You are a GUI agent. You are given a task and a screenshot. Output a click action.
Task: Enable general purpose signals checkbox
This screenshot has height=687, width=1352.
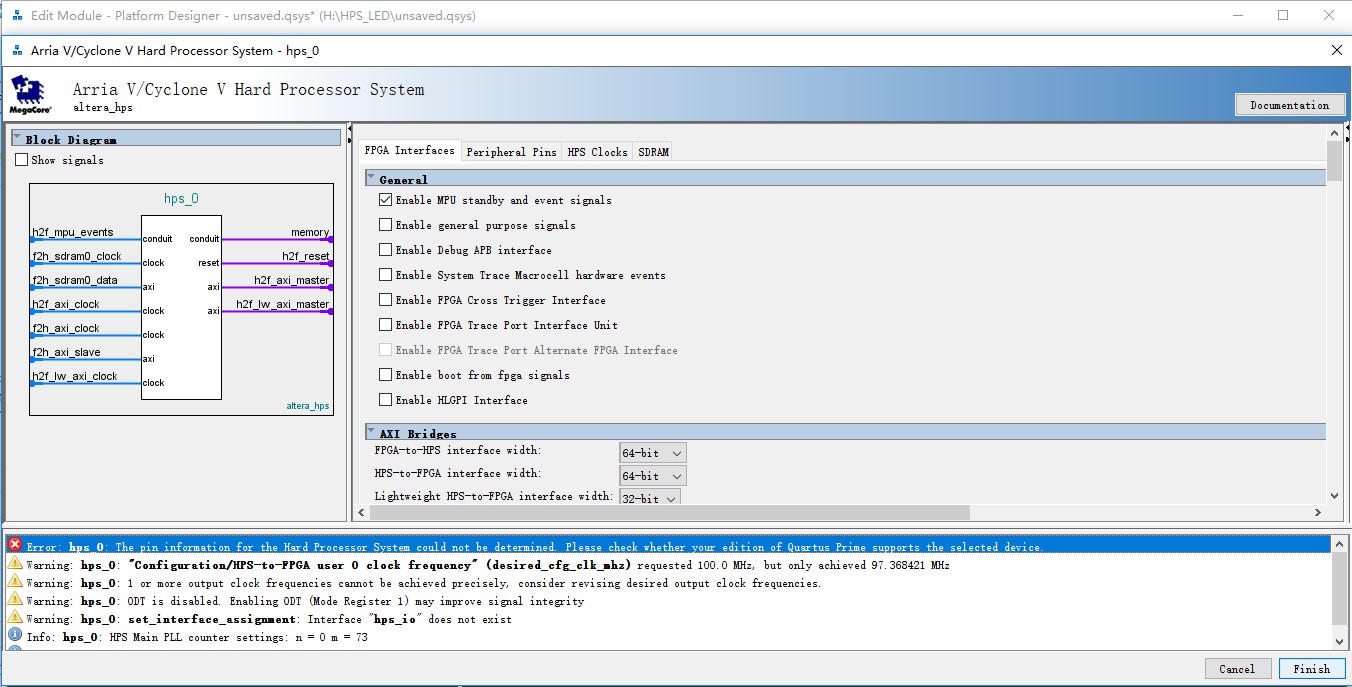coord(385,225)
